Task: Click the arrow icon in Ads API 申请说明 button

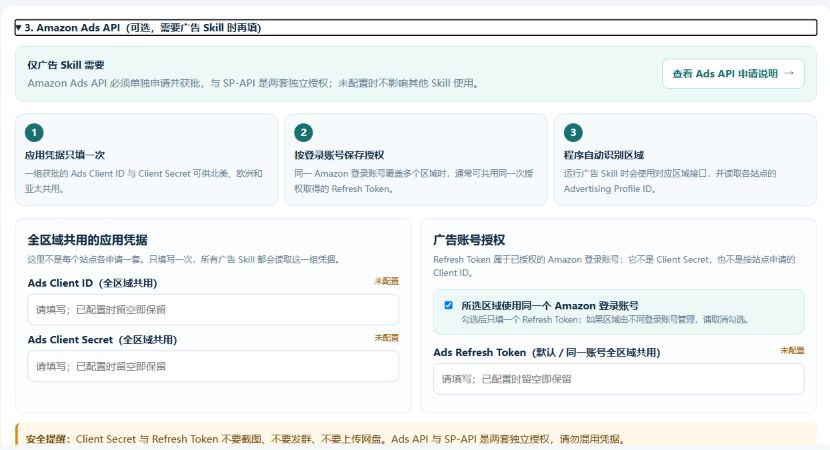Action: point(789,74)
